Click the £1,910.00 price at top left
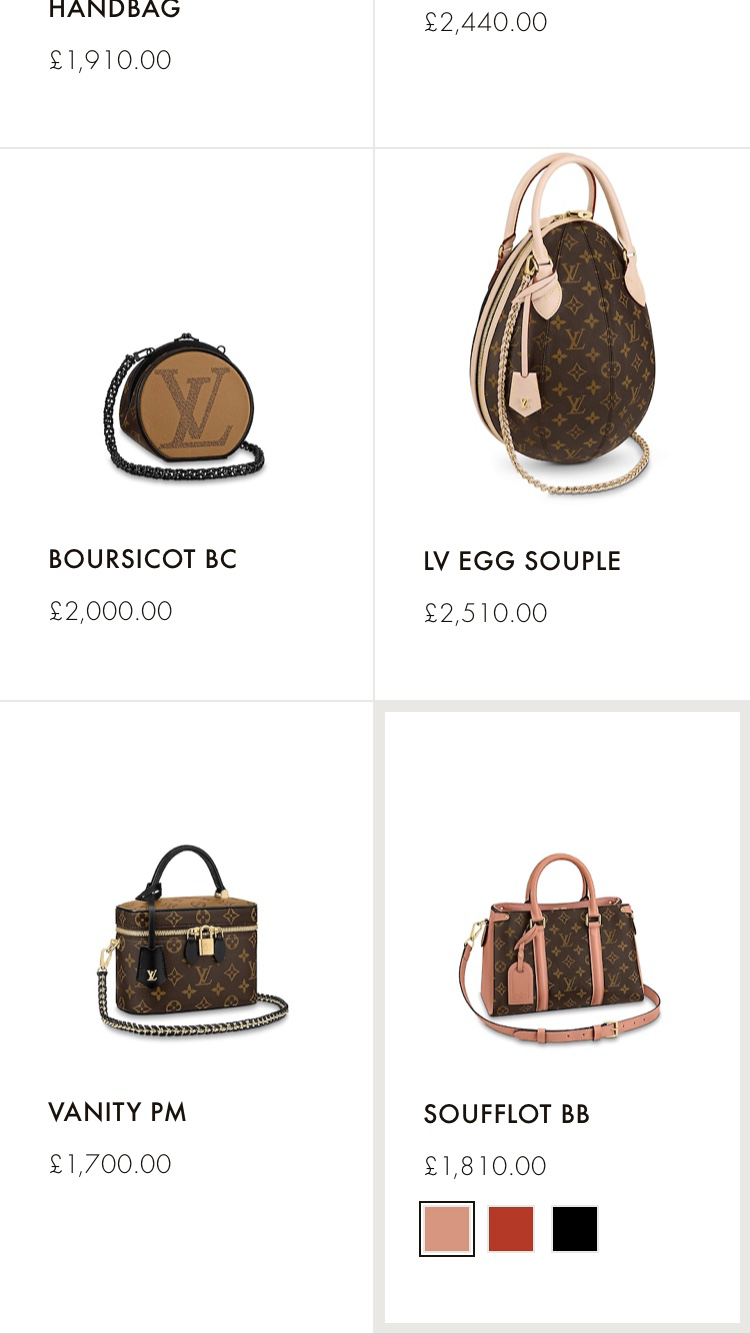The height and width of the screenshot is (1333, 750). click(111, 60)
